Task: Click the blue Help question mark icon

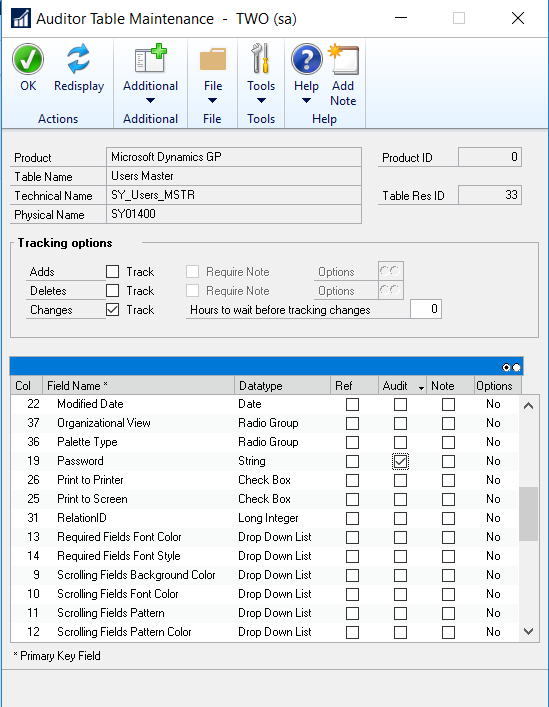Action: (307, 59)
